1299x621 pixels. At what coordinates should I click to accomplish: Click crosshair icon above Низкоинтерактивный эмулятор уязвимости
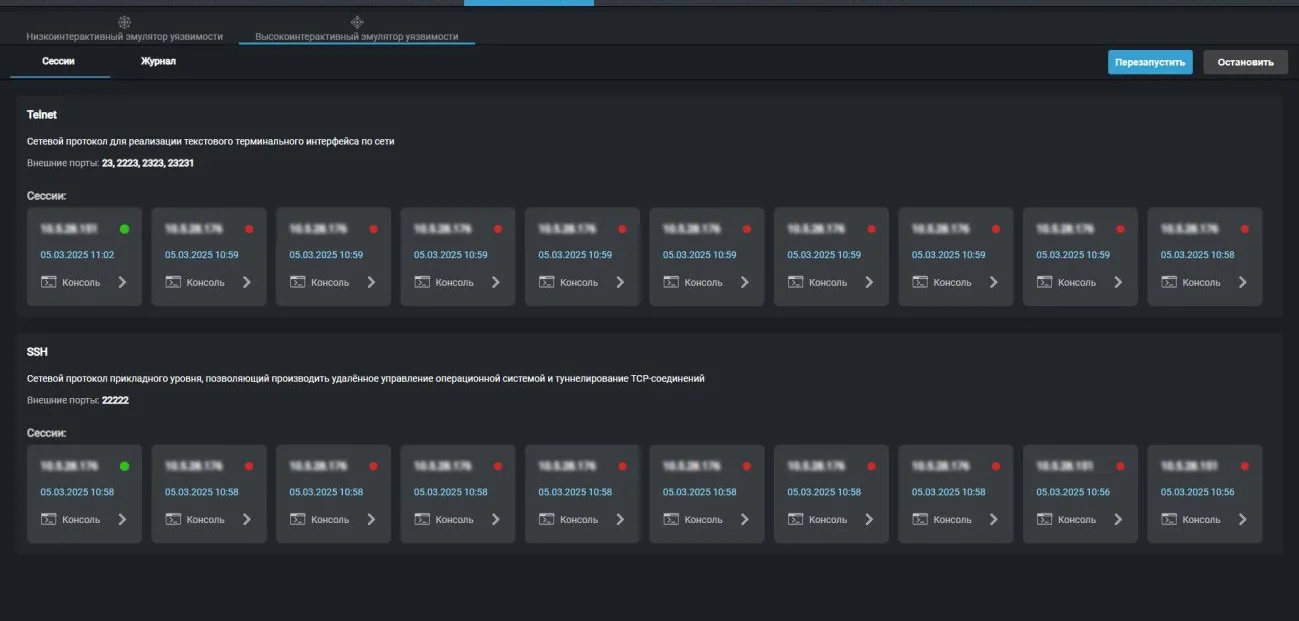coord(124,21)
